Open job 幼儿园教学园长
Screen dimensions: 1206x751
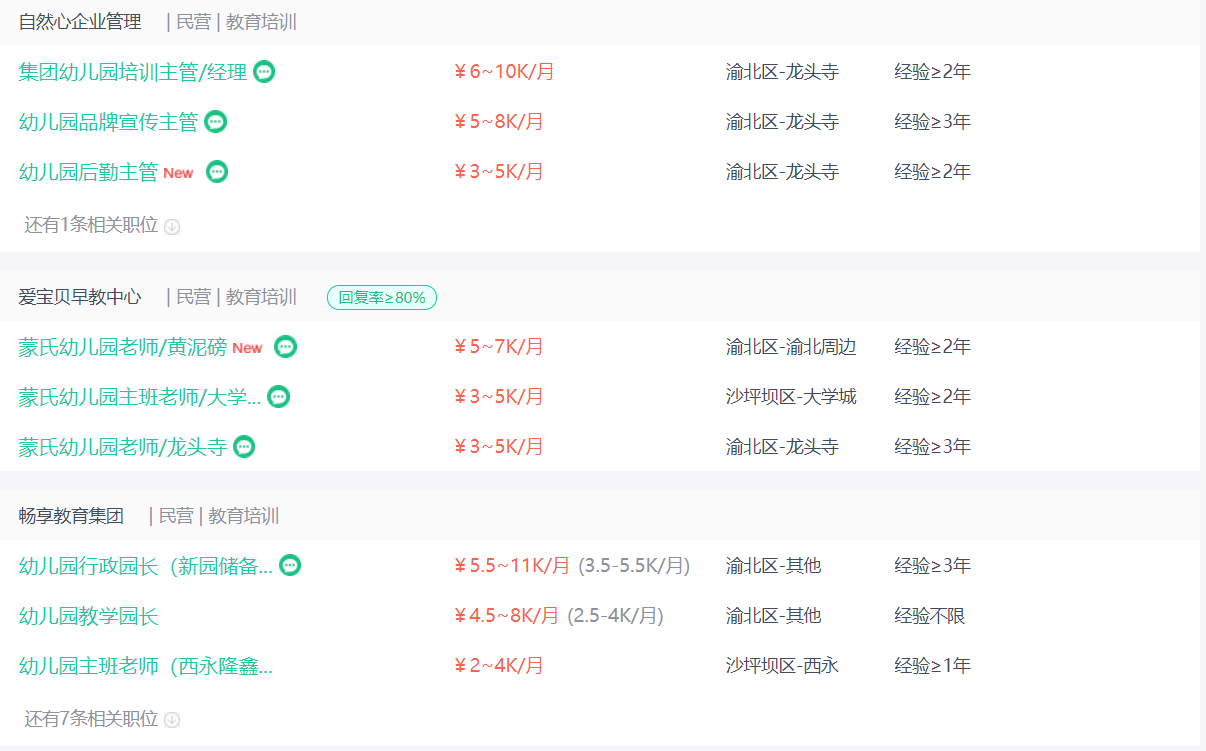[x=88, y=616]
